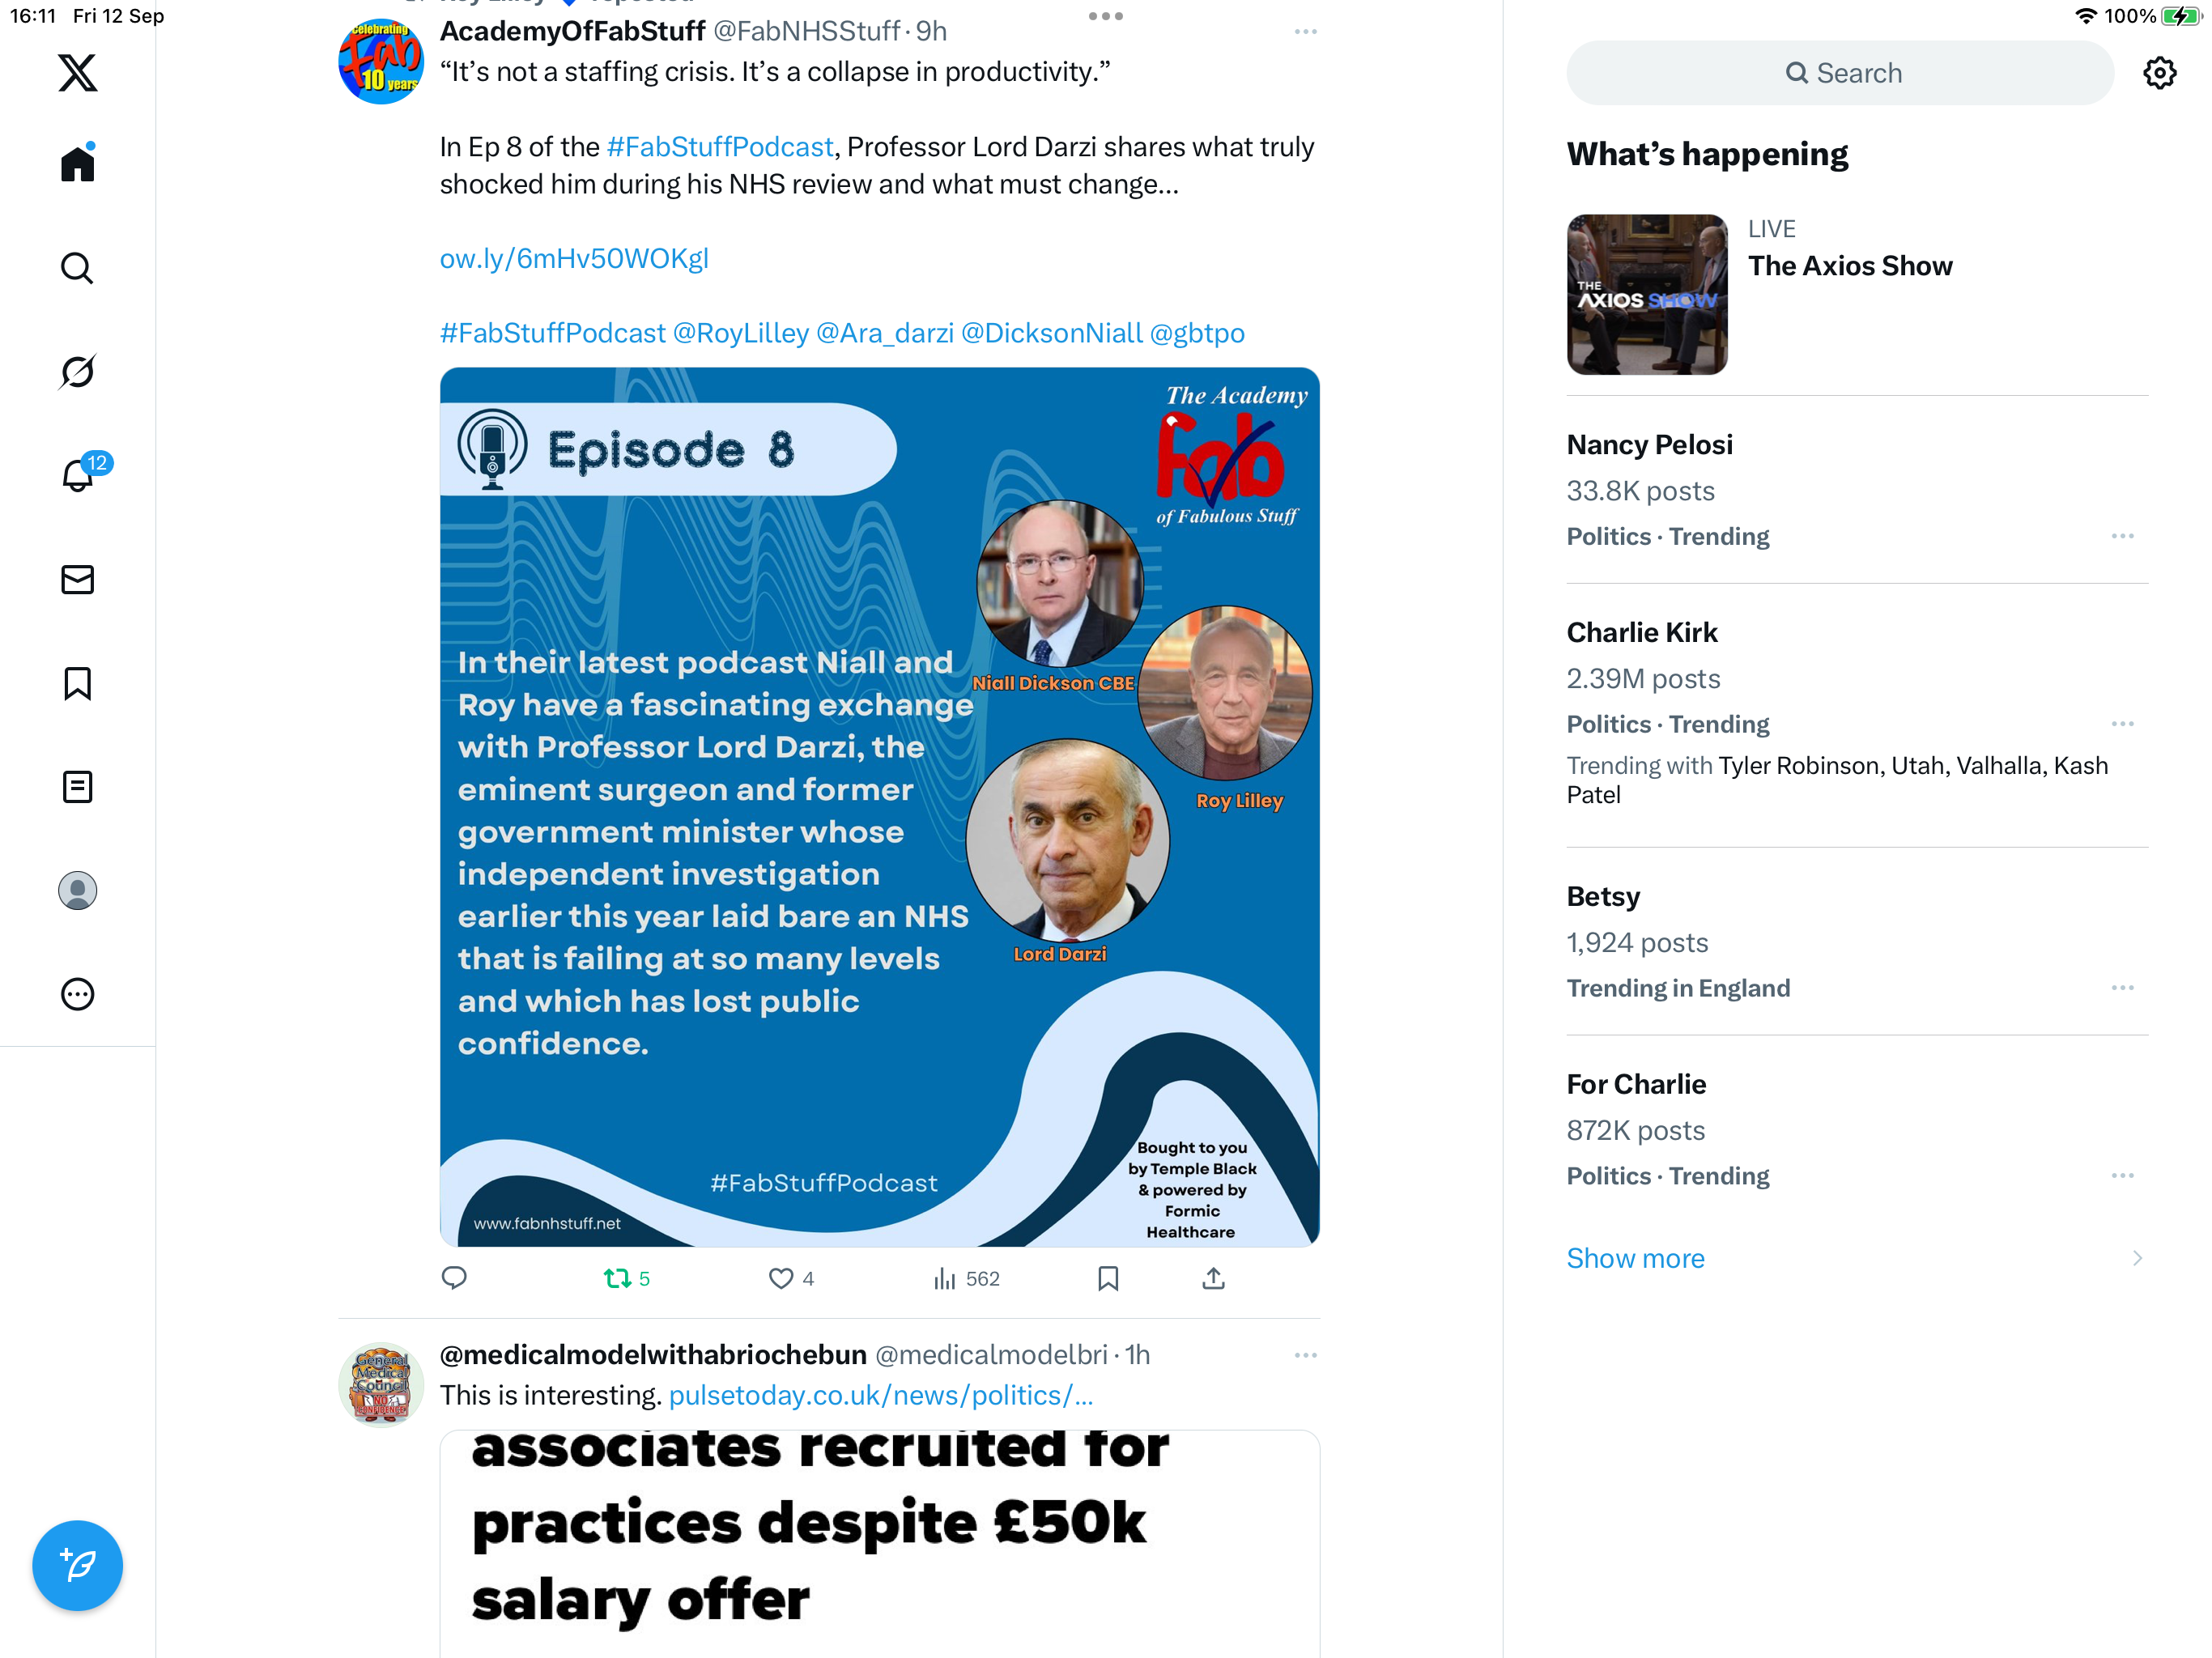Open the Messages envelope icon
Image resolution: width=2212 pixels, height=1658 pixels.
77,579
